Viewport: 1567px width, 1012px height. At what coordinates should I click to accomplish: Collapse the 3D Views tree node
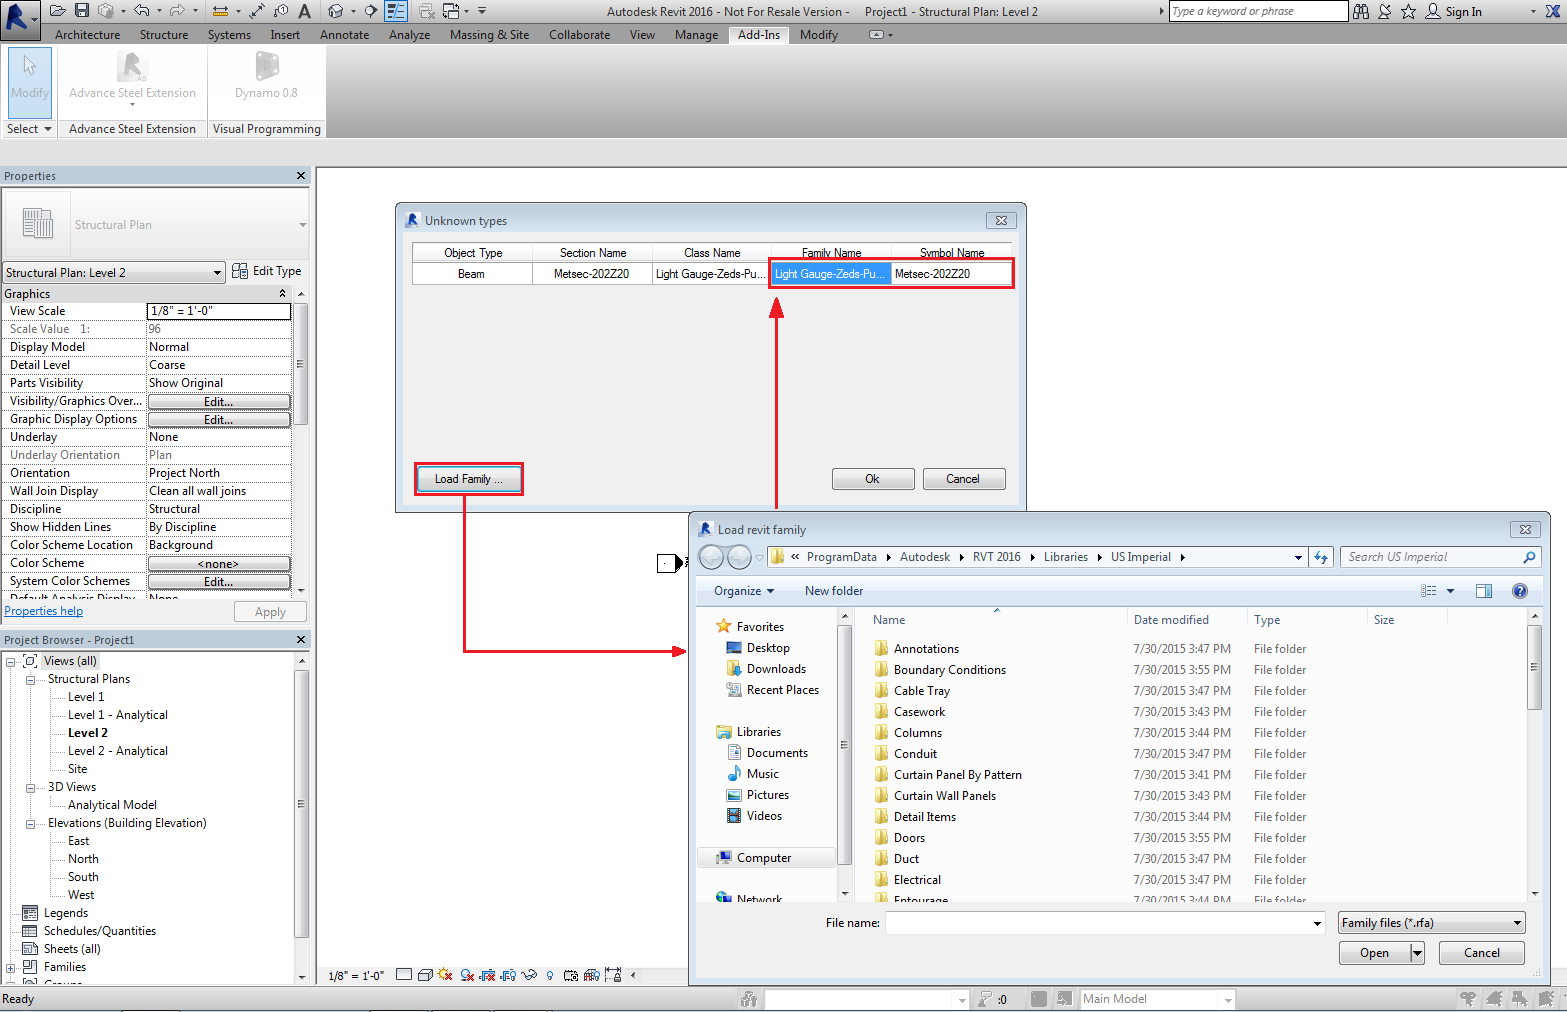pyautogui.click(x=30, y=787)
